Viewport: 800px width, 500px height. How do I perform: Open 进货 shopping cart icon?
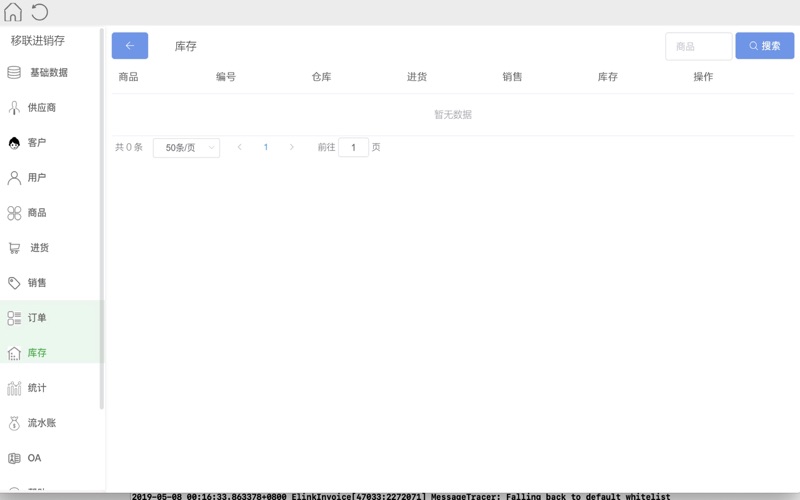pyautogui.click(x=14, y=248)
